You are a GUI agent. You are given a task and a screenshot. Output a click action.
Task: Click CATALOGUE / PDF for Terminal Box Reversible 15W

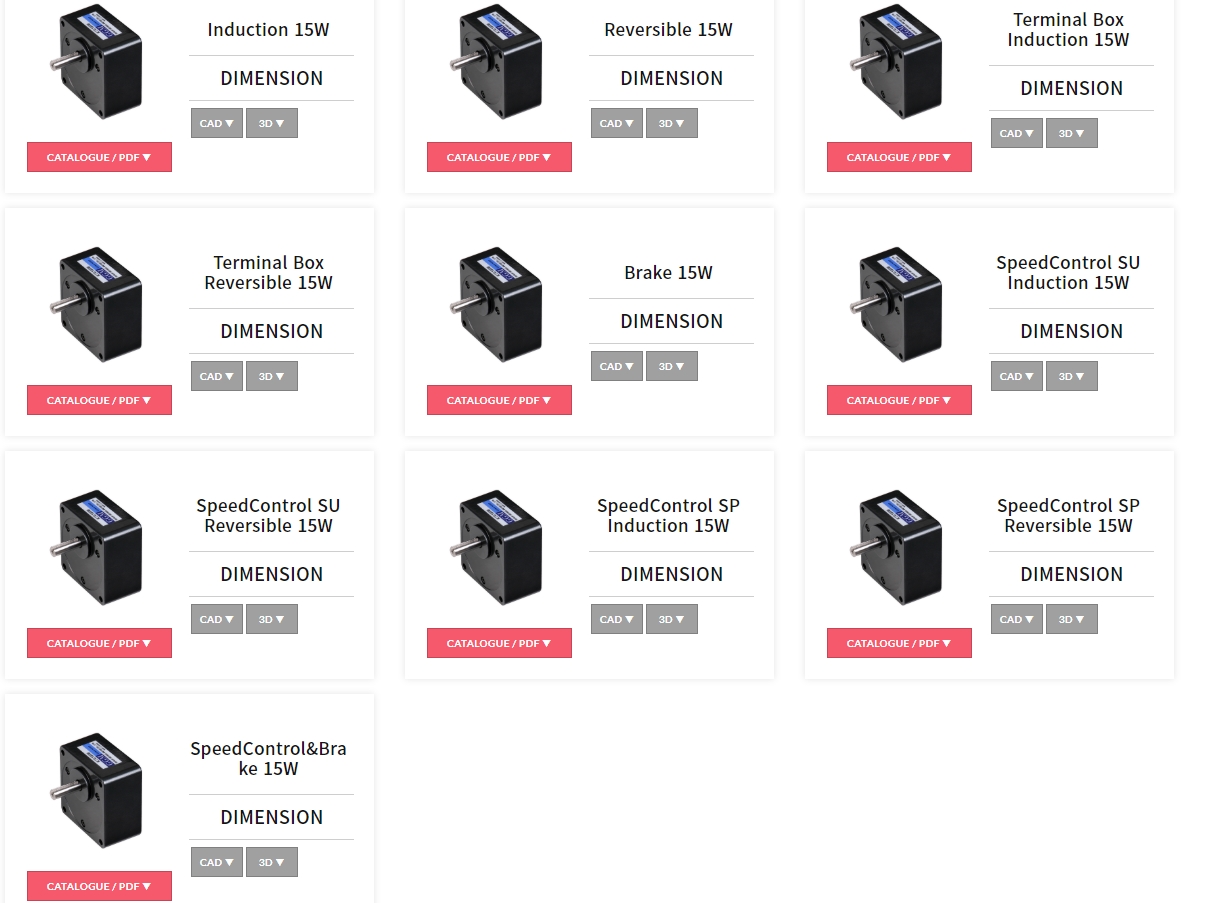tap(99, 400)
